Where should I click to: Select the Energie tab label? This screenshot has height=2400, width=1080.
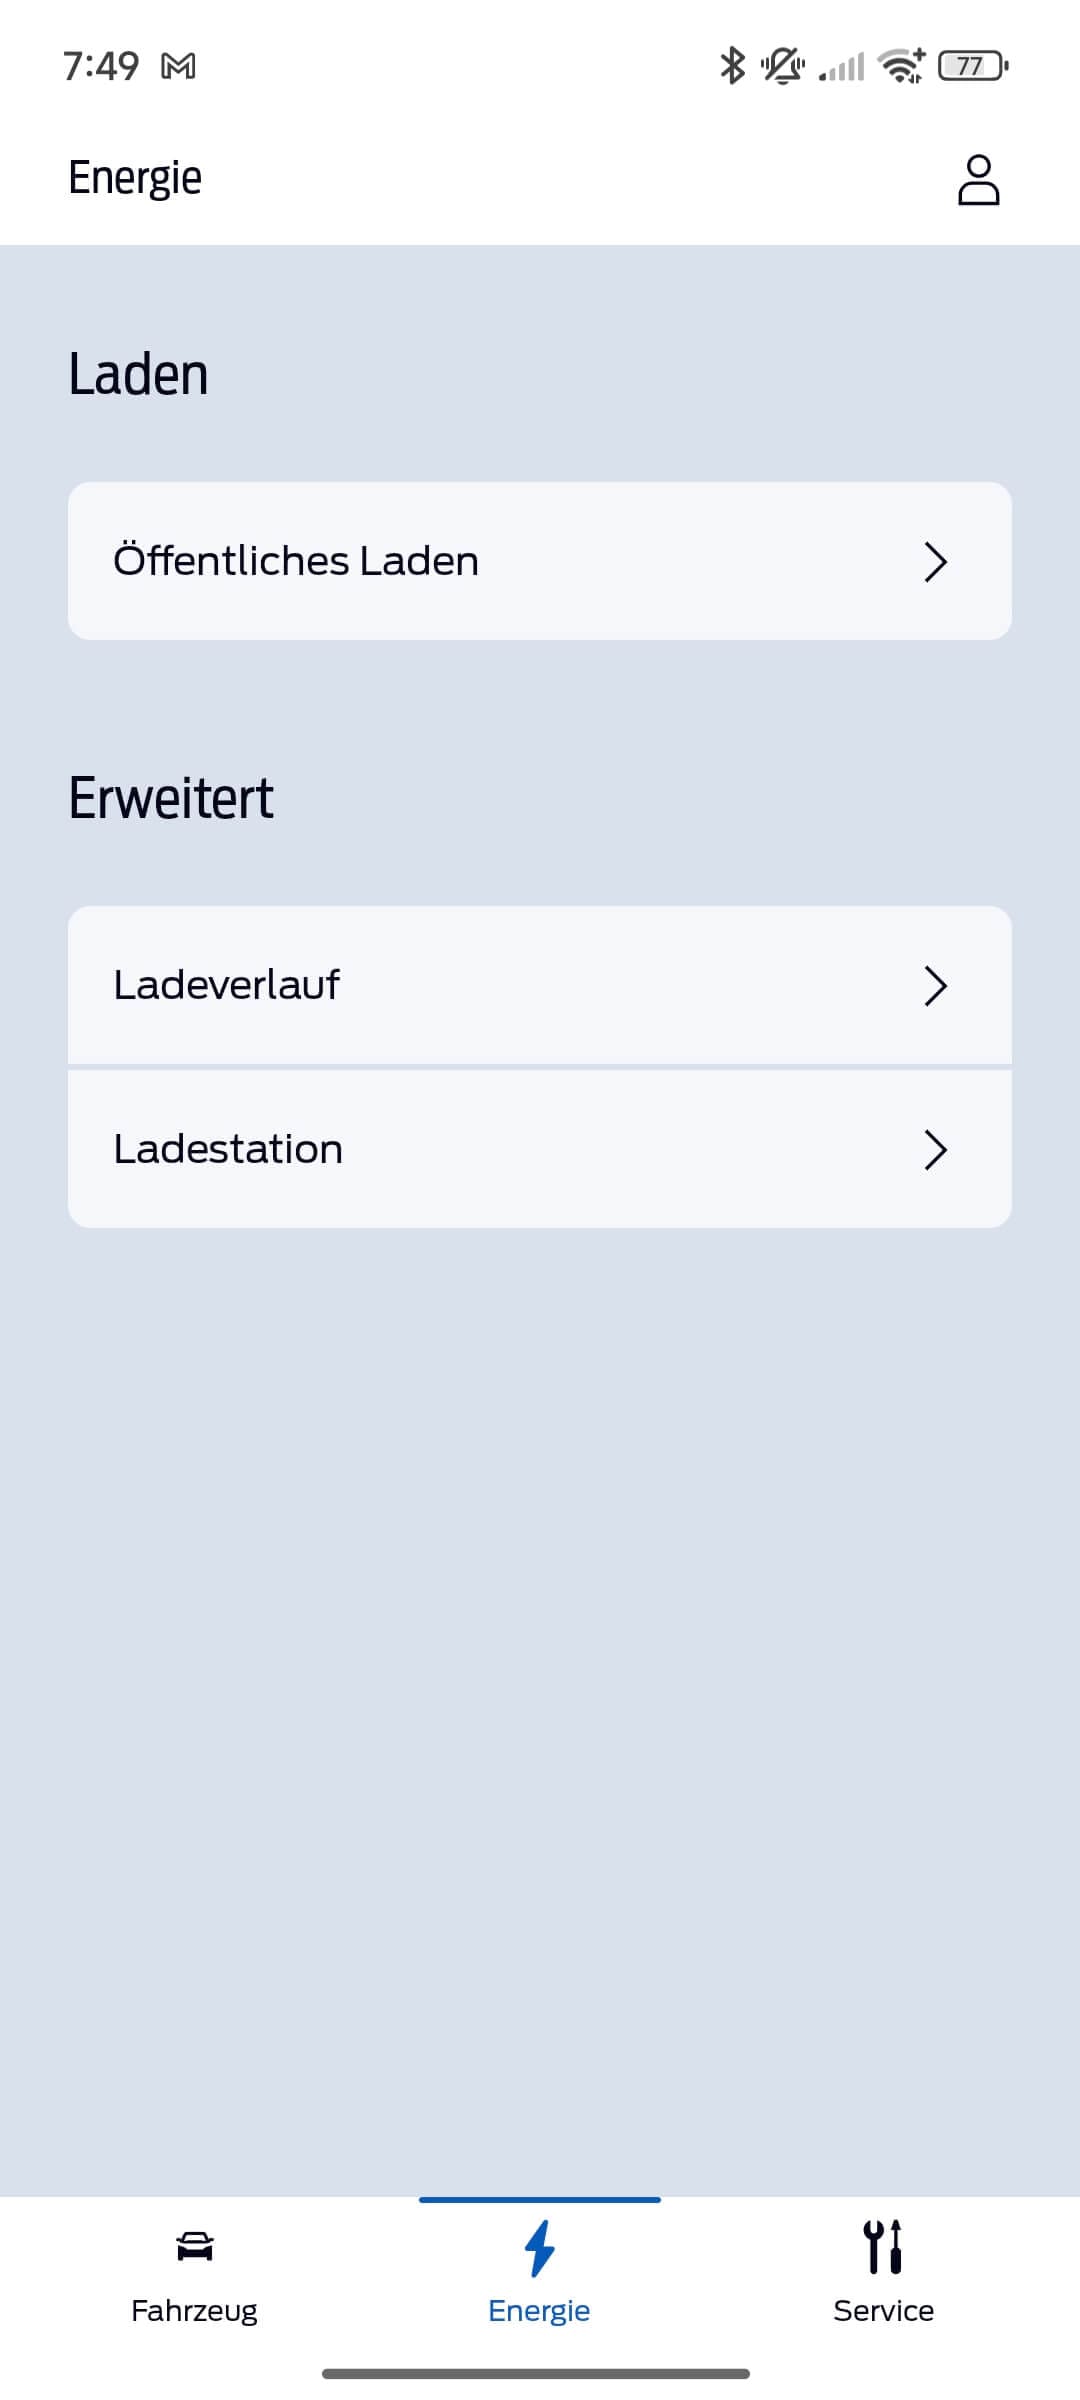[539, 2311]
